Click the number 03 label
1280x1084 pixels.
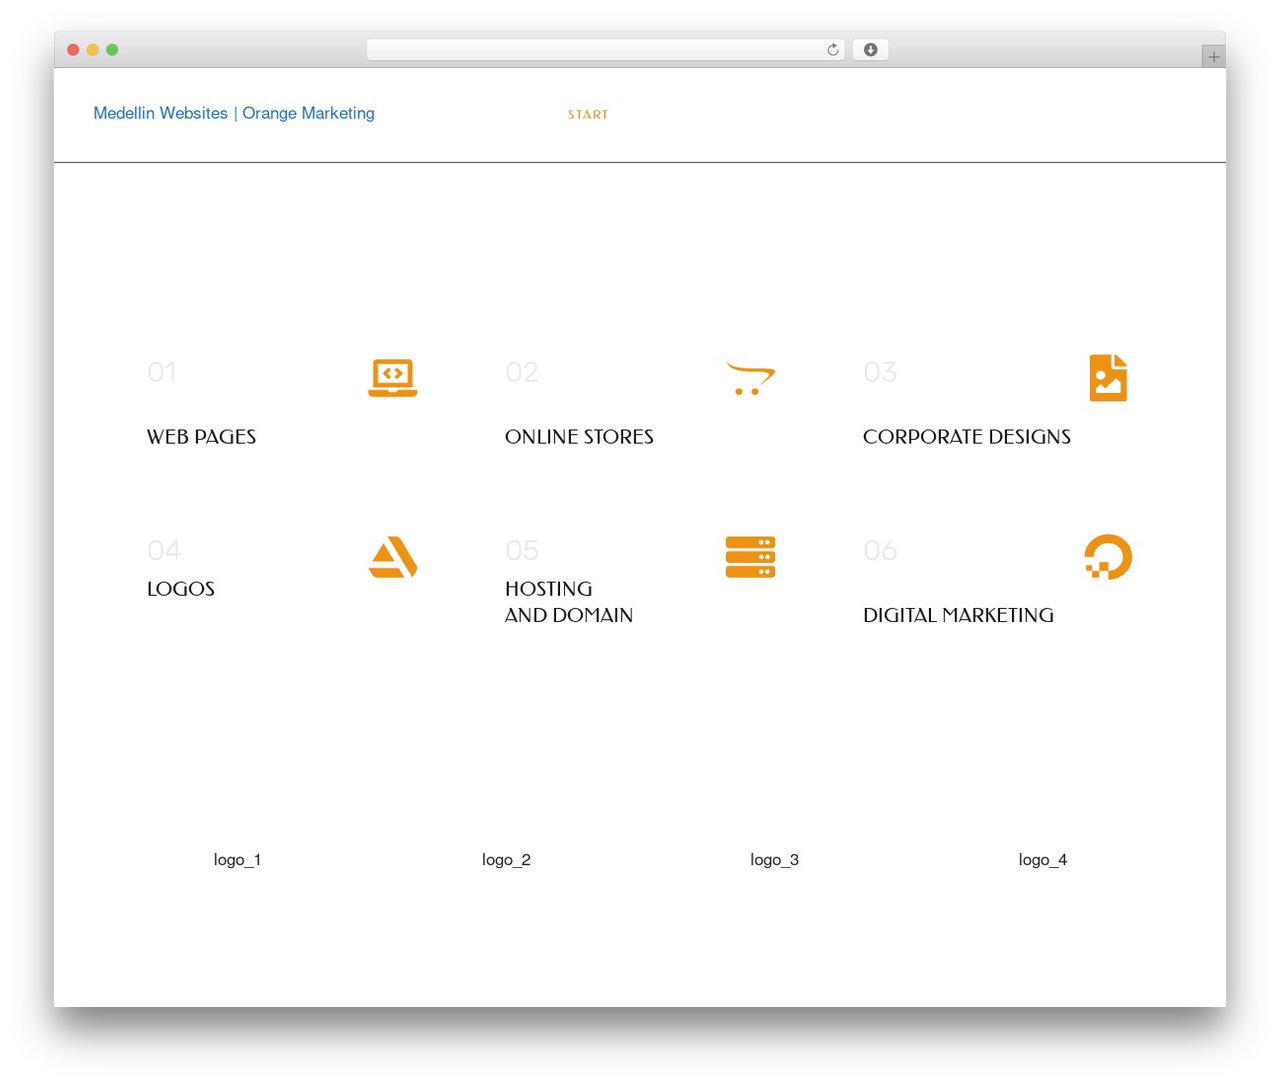[x=880, y=373]
